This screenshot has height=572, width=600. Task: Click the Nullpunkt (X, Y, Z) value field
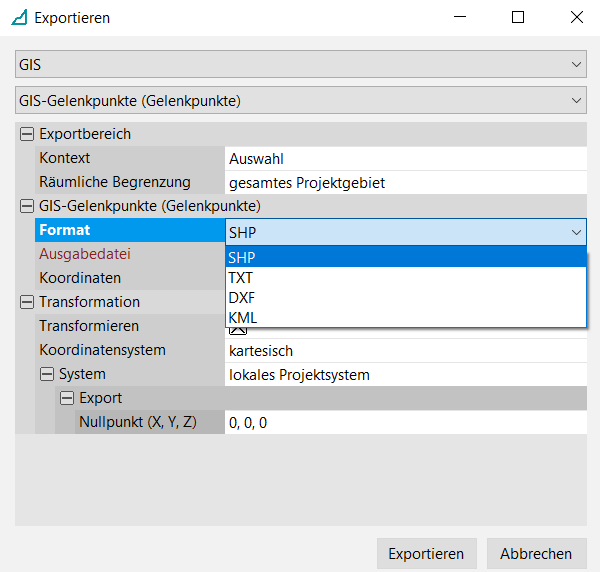tap(405, 422)
